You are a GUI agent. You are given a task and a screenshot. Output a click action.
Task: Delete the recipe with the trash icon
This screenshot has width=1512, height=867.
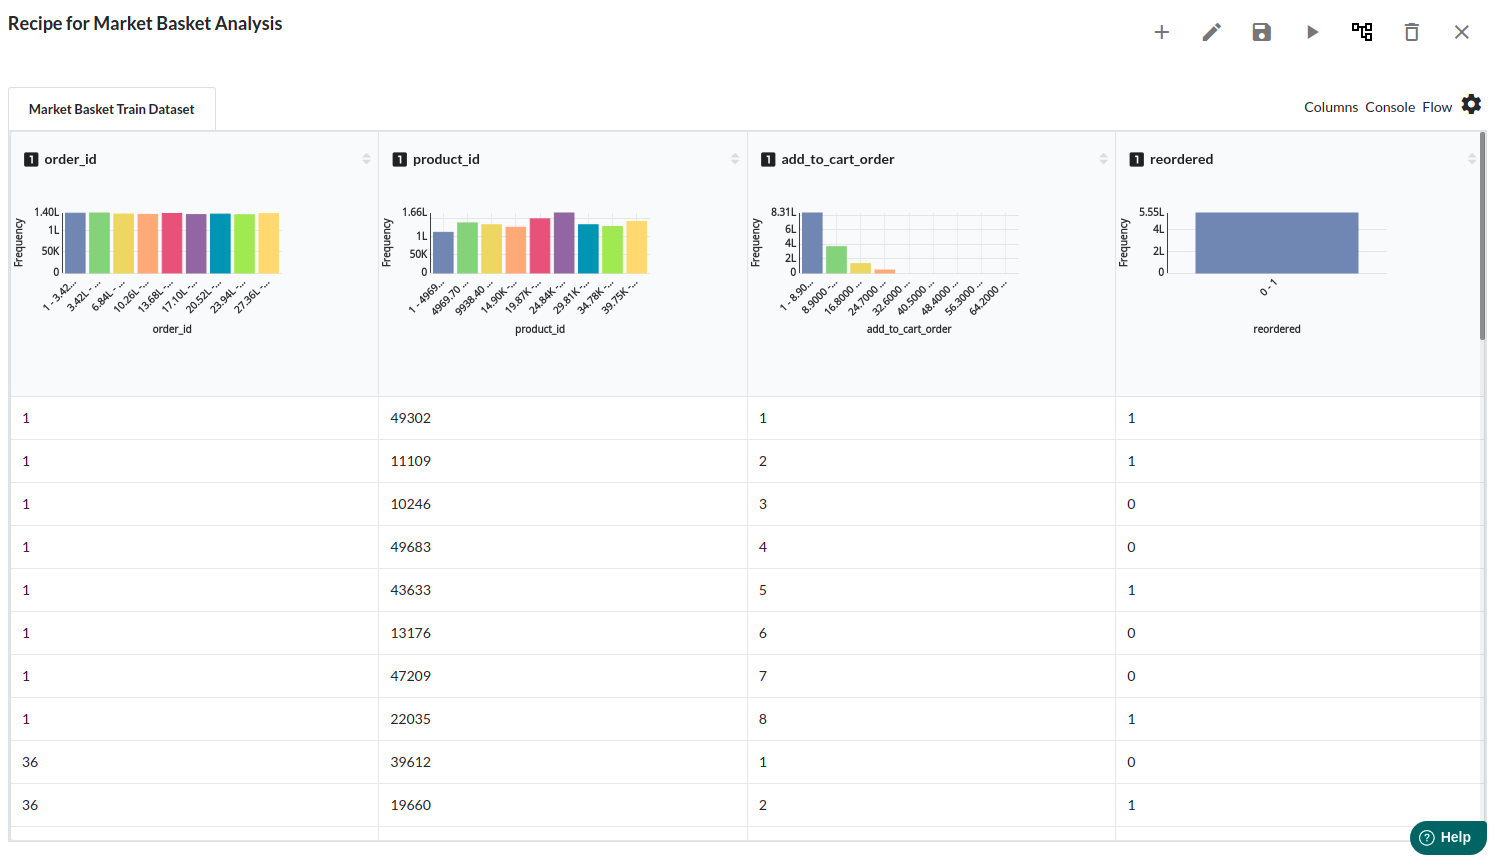[1411, 32]
